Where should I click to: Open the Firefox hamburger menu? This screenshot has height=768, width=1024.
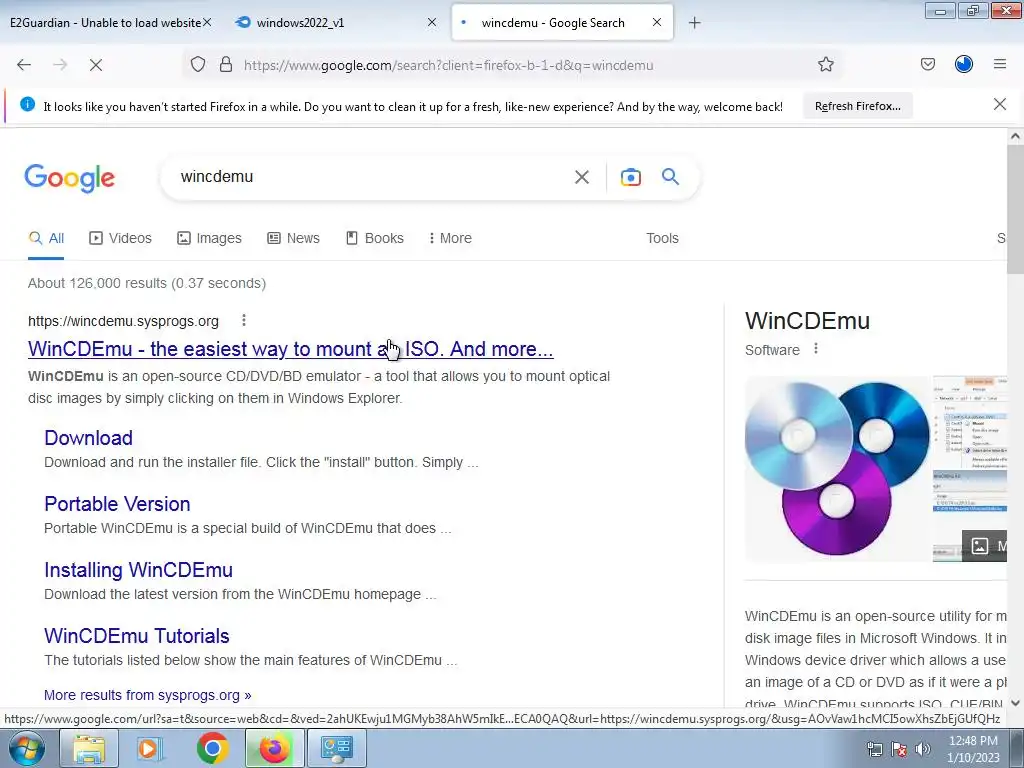click(x=1000, y=64)
